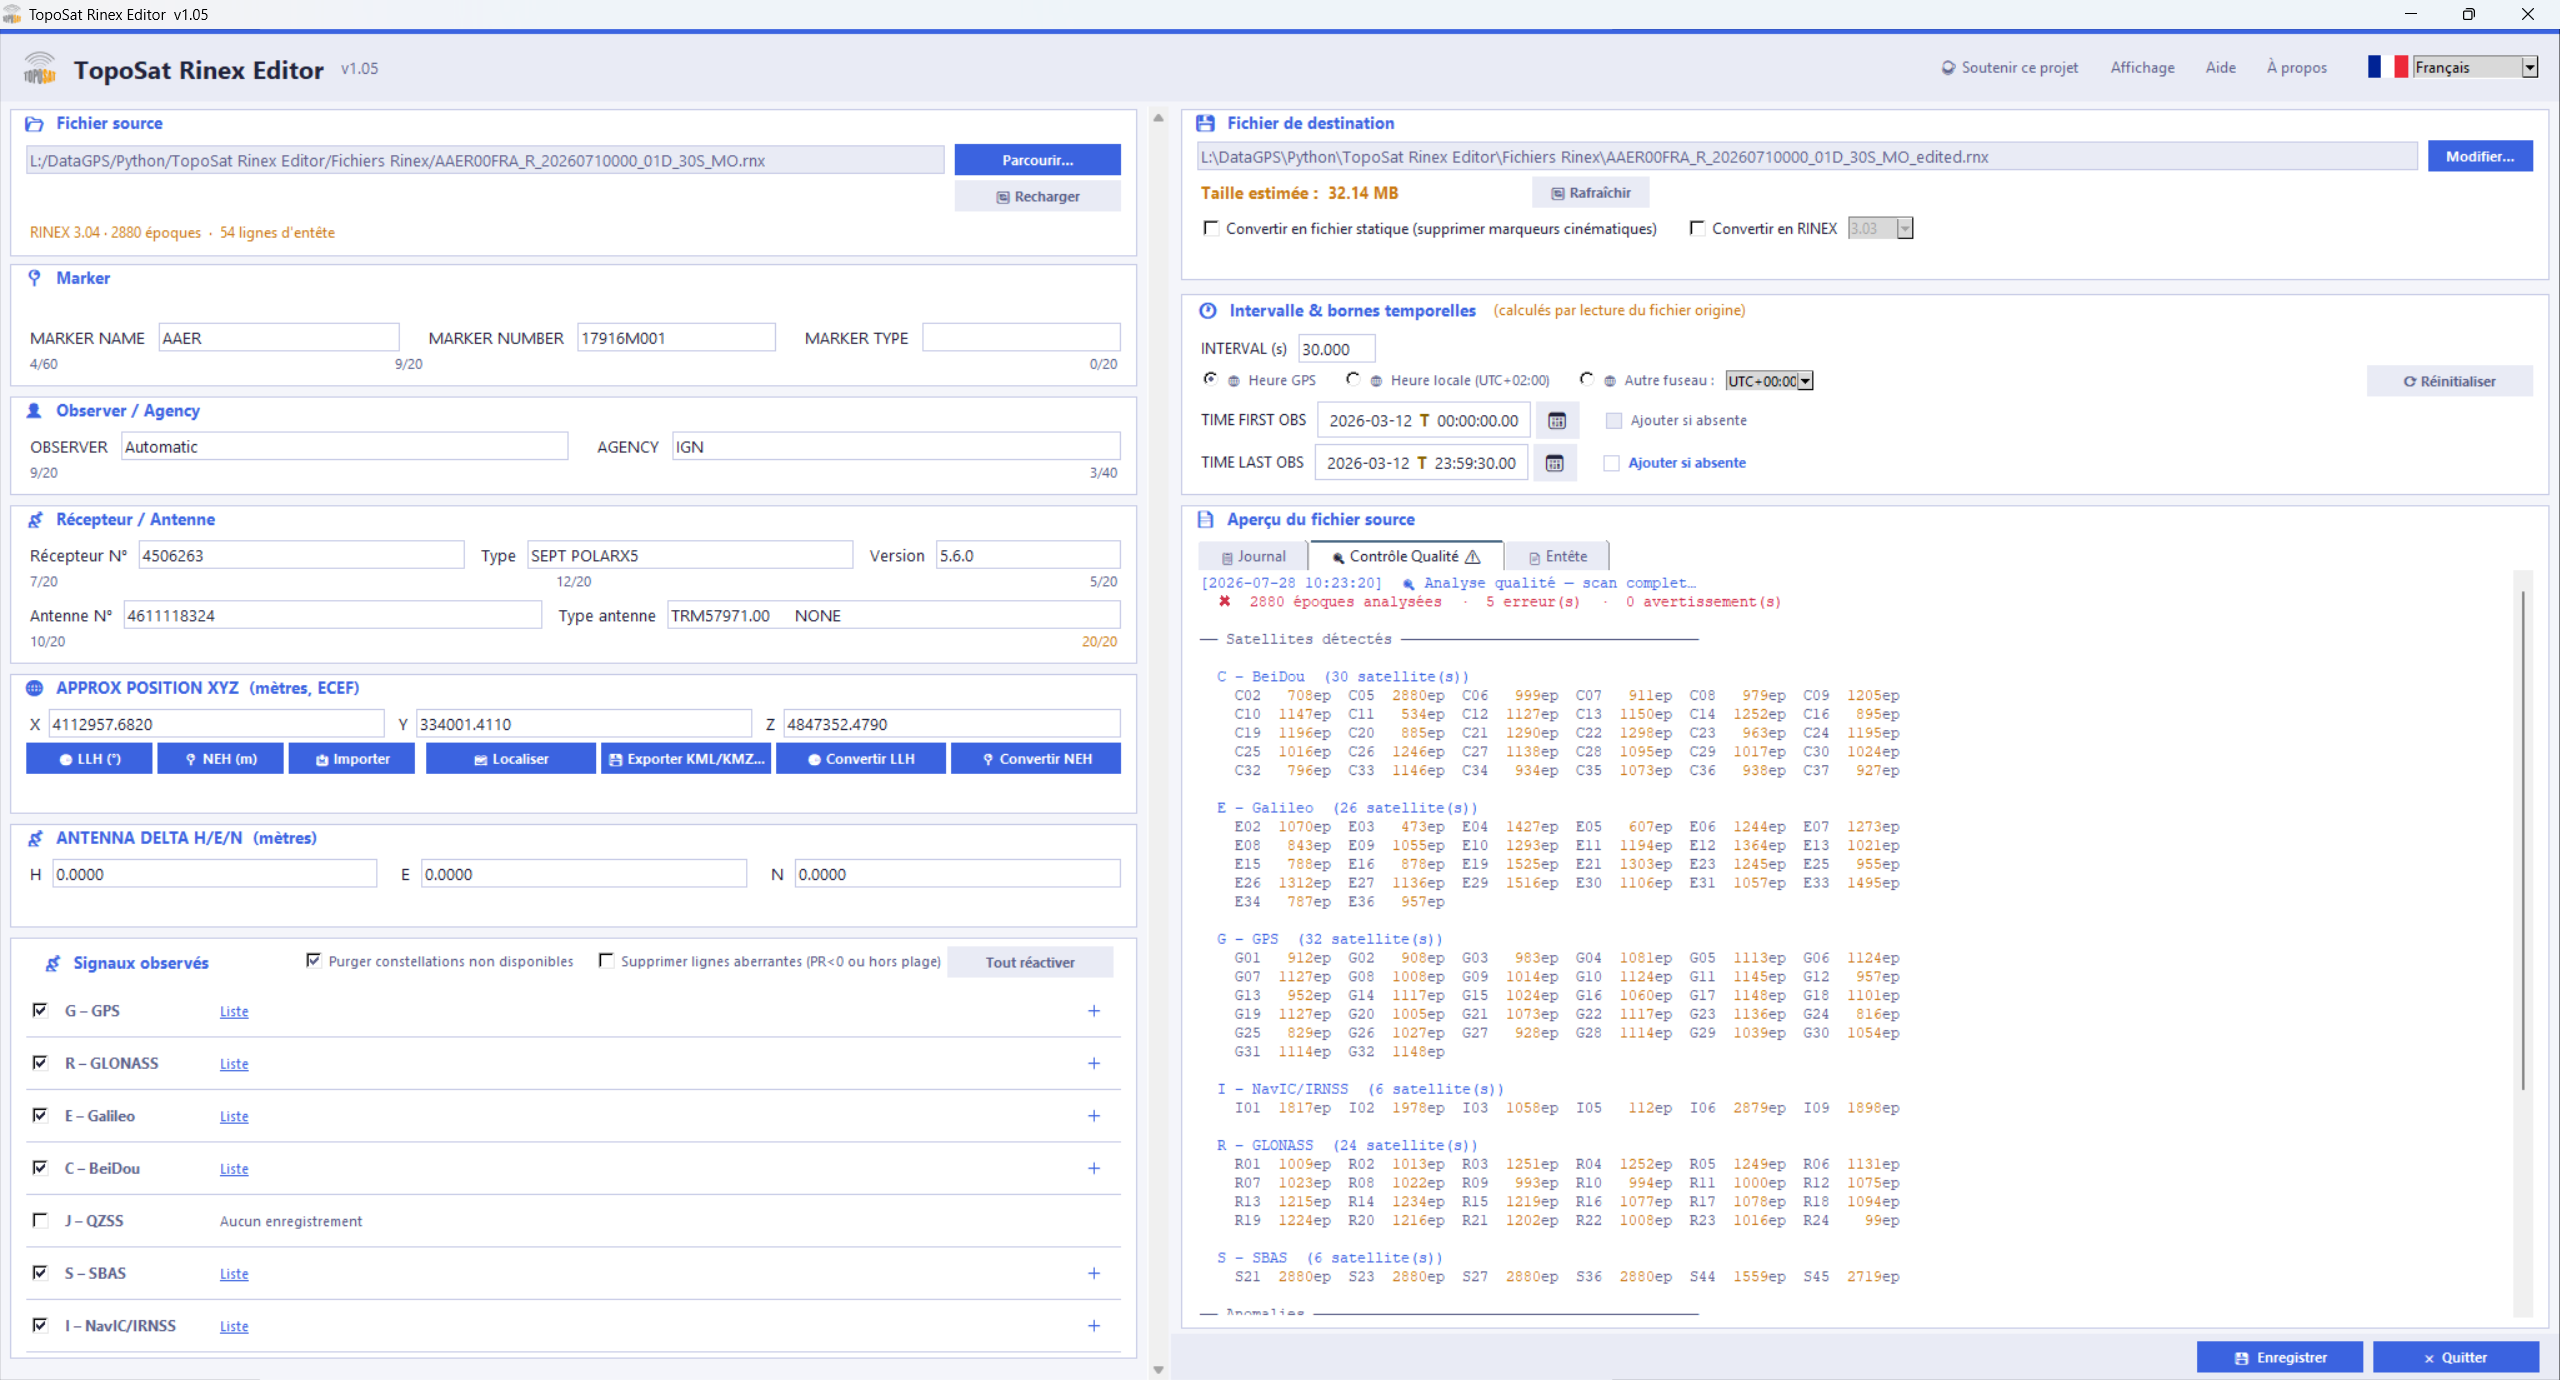This screenshot has height=1380, width=2560.
Task: Select the Contrôle Qualité tab
Action: tap(1405, 556)
